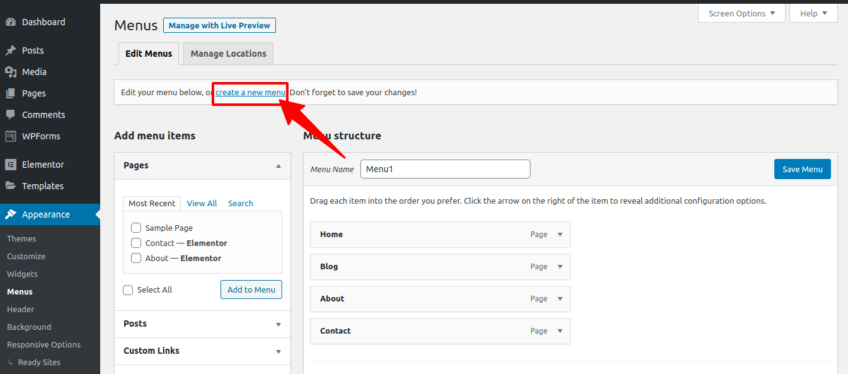
Task: Open the Screen Options dropdown
Action: [x=741, y=14]
